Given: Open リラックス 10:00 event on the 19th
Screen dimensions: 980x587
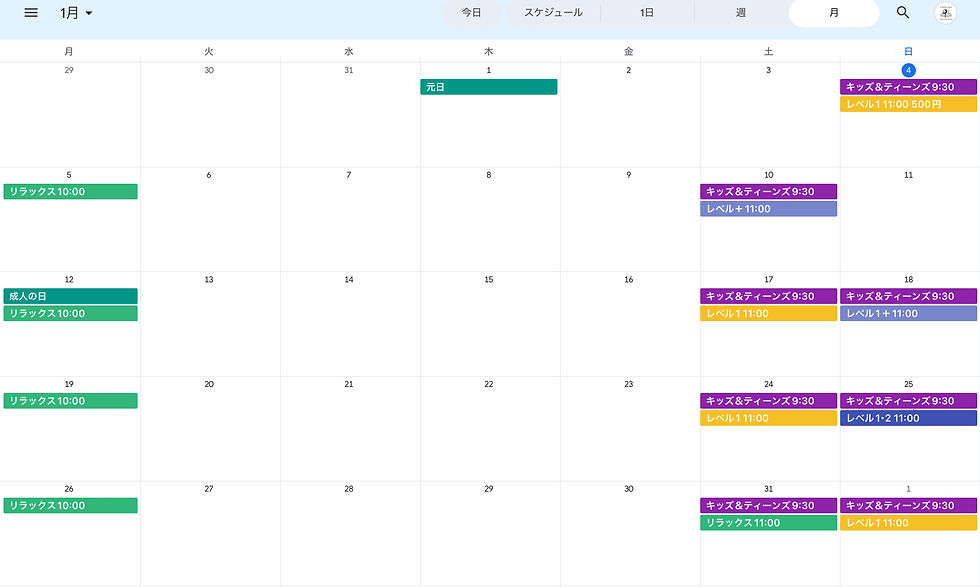Looking at the screenshot, I should [x=71, y=401].
